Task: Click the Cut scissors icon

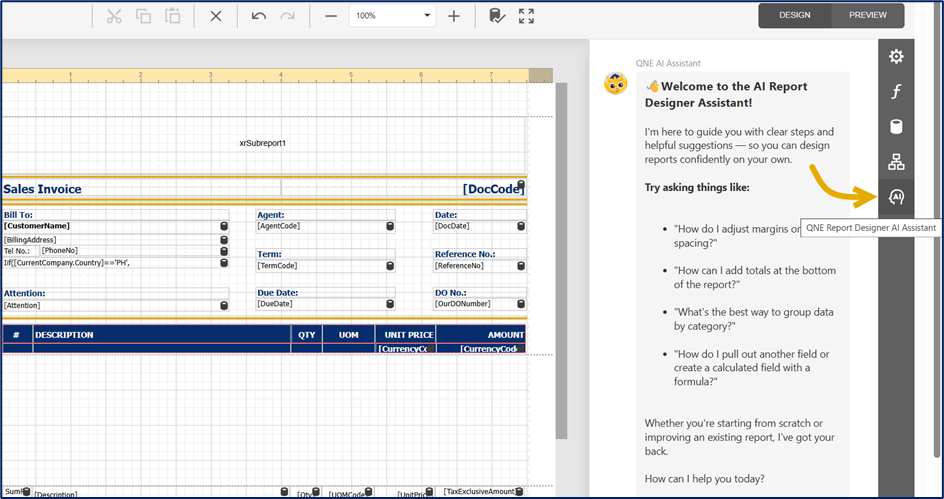Action: click(113, 16)
